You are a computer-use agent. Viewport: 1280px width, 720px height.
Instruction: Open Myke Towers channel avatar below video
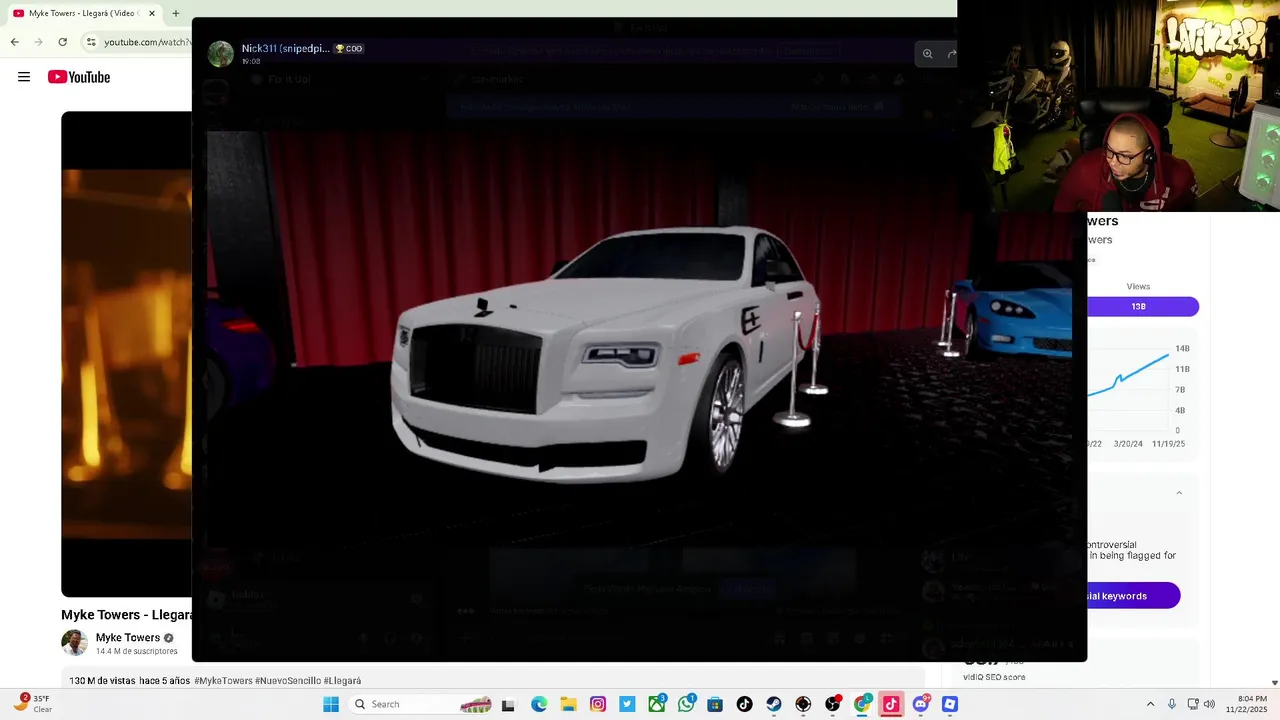tap(74, 642)
